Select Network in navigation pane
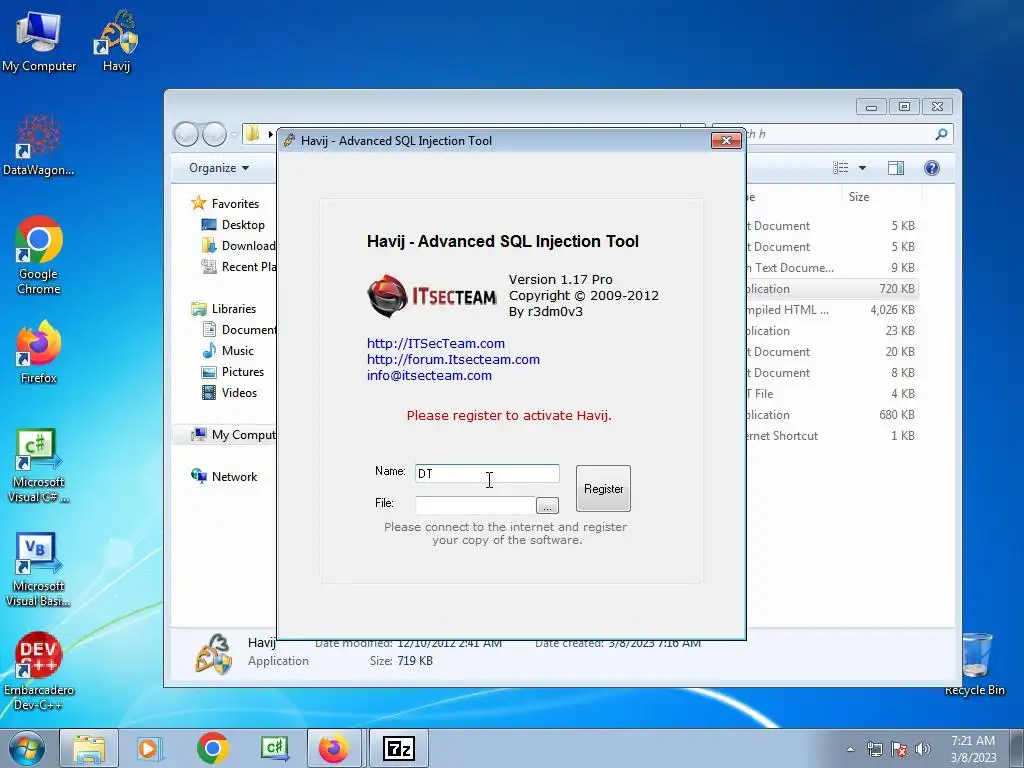This screenshot has width=1024, height=768. (224, 477)
